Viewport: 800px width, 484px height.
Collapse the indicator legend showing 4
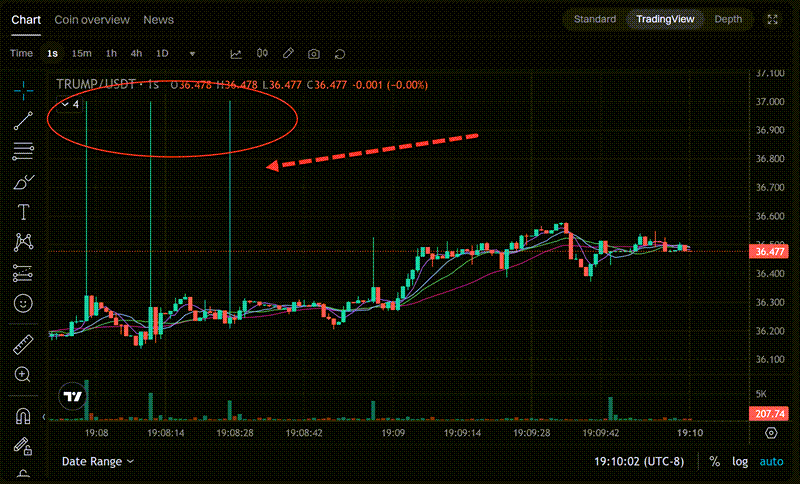[66, 103]
